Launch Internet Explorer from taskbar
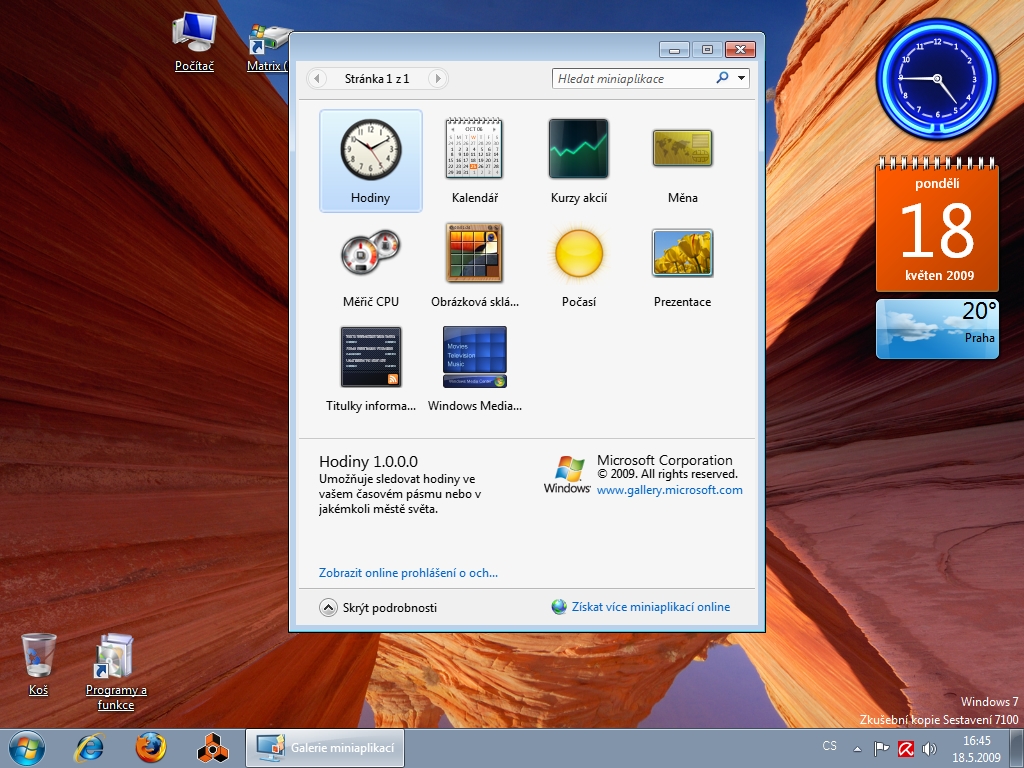1024x768 pixels. pyautogui.click(x=89, y=748)
